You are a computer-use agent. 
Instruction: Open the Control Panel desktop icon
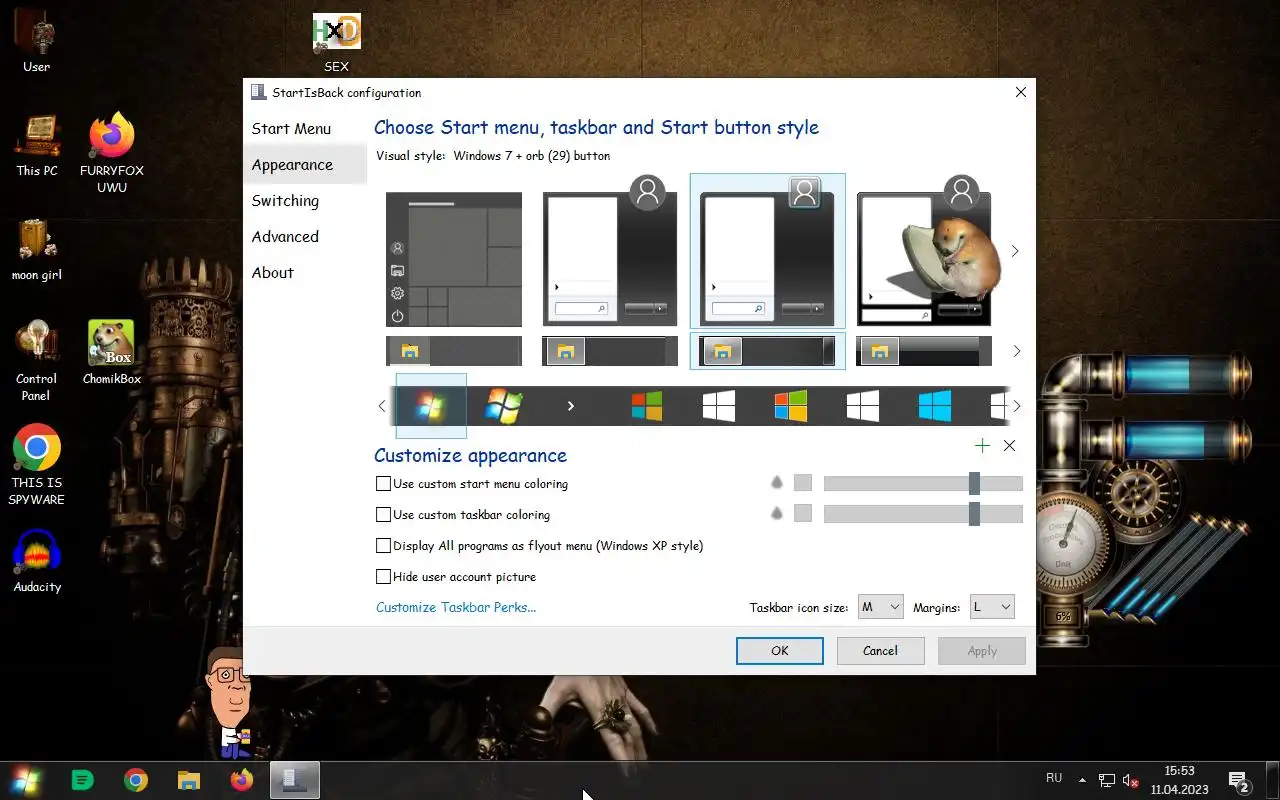(37, 360)
